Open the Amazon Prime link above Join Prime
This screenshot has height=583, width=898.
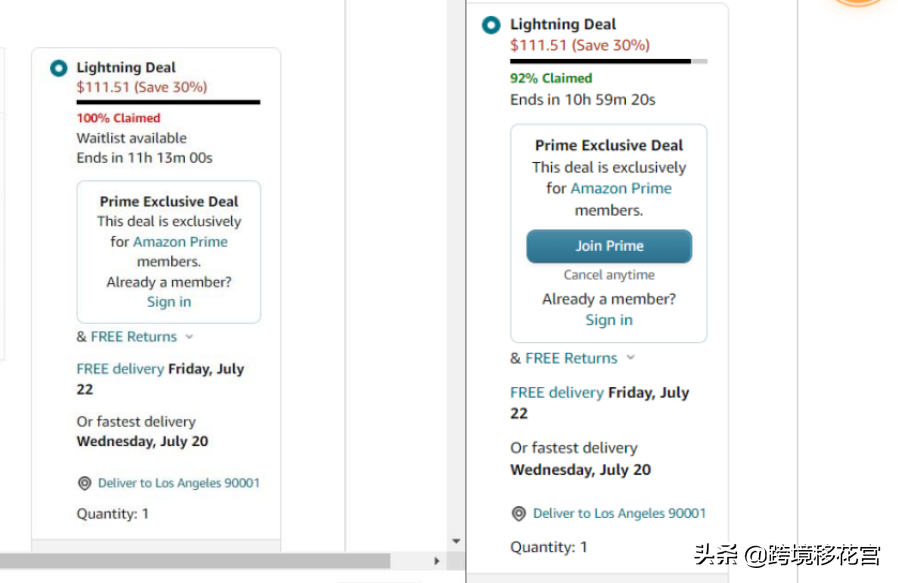pyautogui.click(x=621, y=188)
